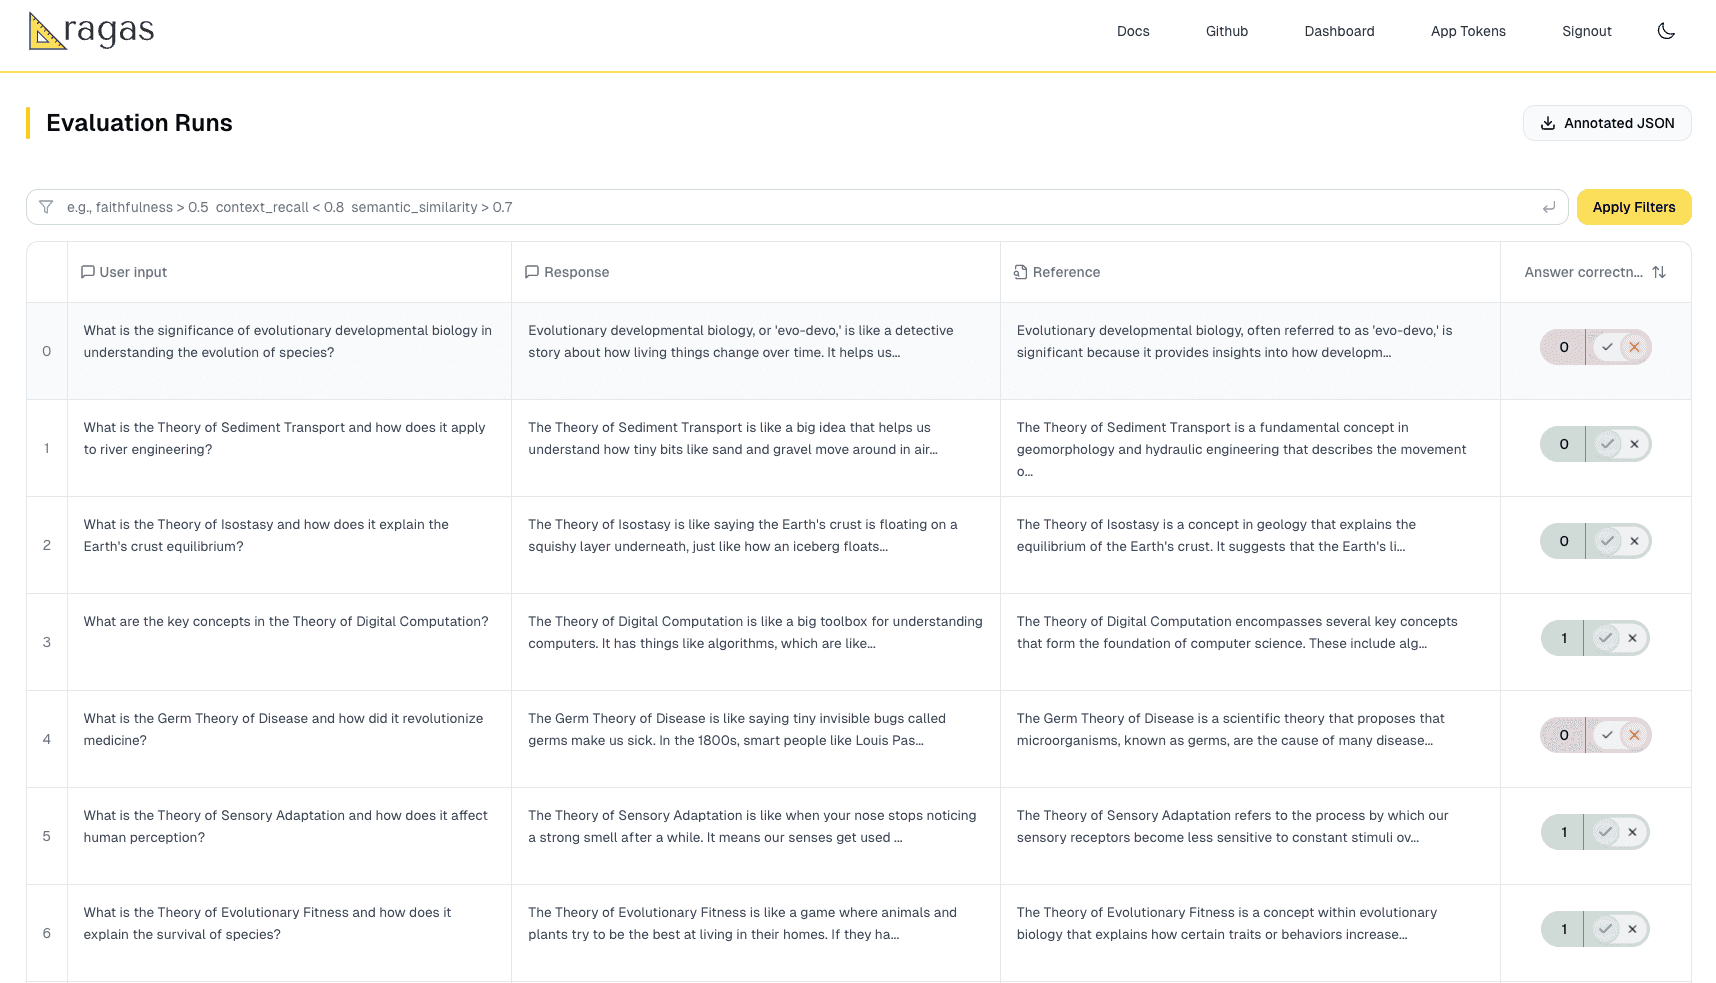This screenshot has width=1716, height=983.
Task: Click Signout
Action: click(x=1587, y=31)
